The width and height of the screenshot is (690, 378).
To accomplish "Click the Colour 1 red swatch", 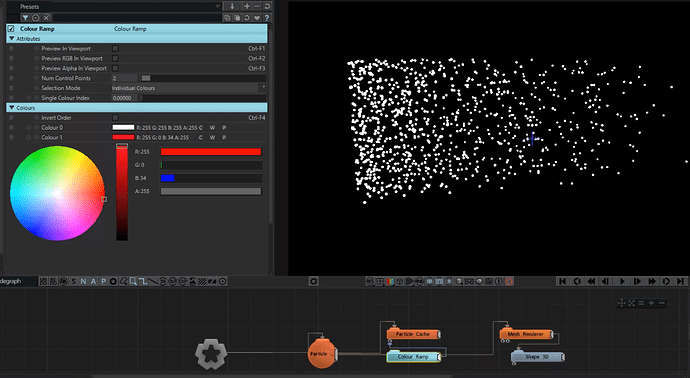I will pos(123,137).
